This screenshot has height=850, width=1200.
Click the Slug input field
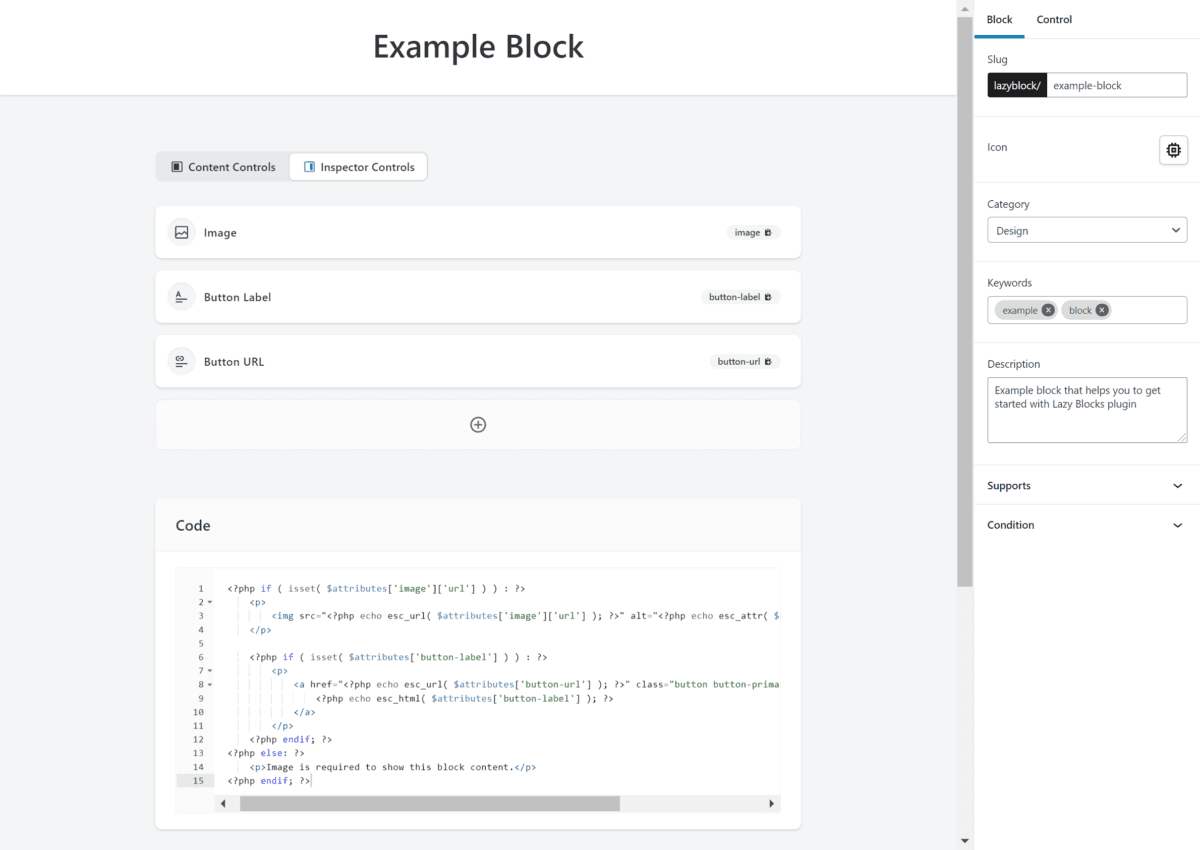point(1116,86)
